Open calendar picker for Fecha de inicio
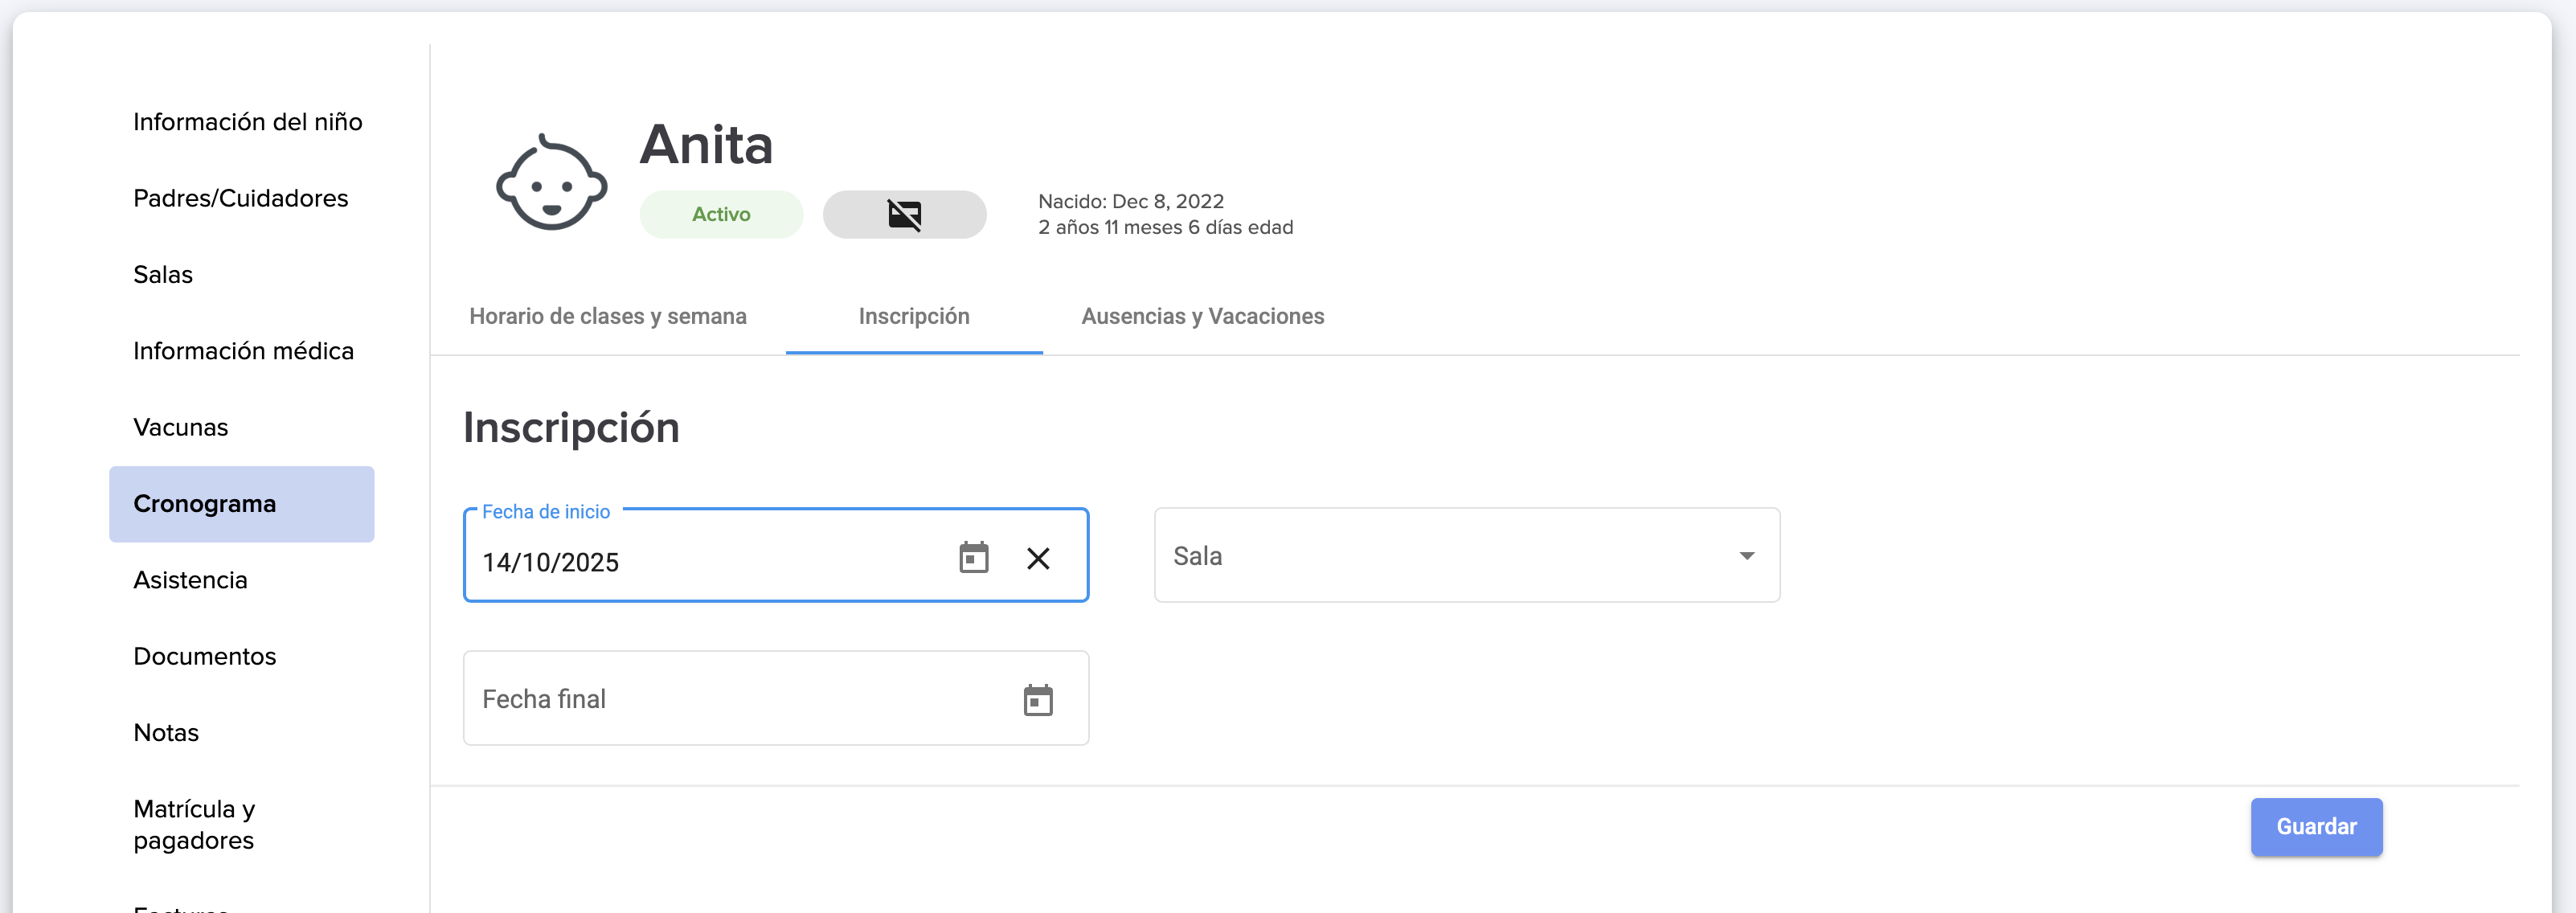This screenshot has height=913, width=2576. click(x=973, y=558)
